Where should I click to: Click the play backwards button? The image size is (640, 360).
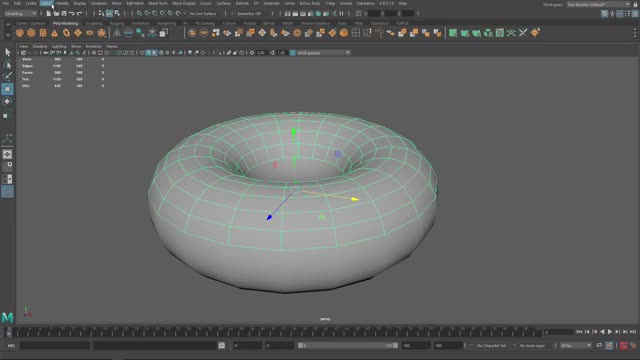(602, 332)
